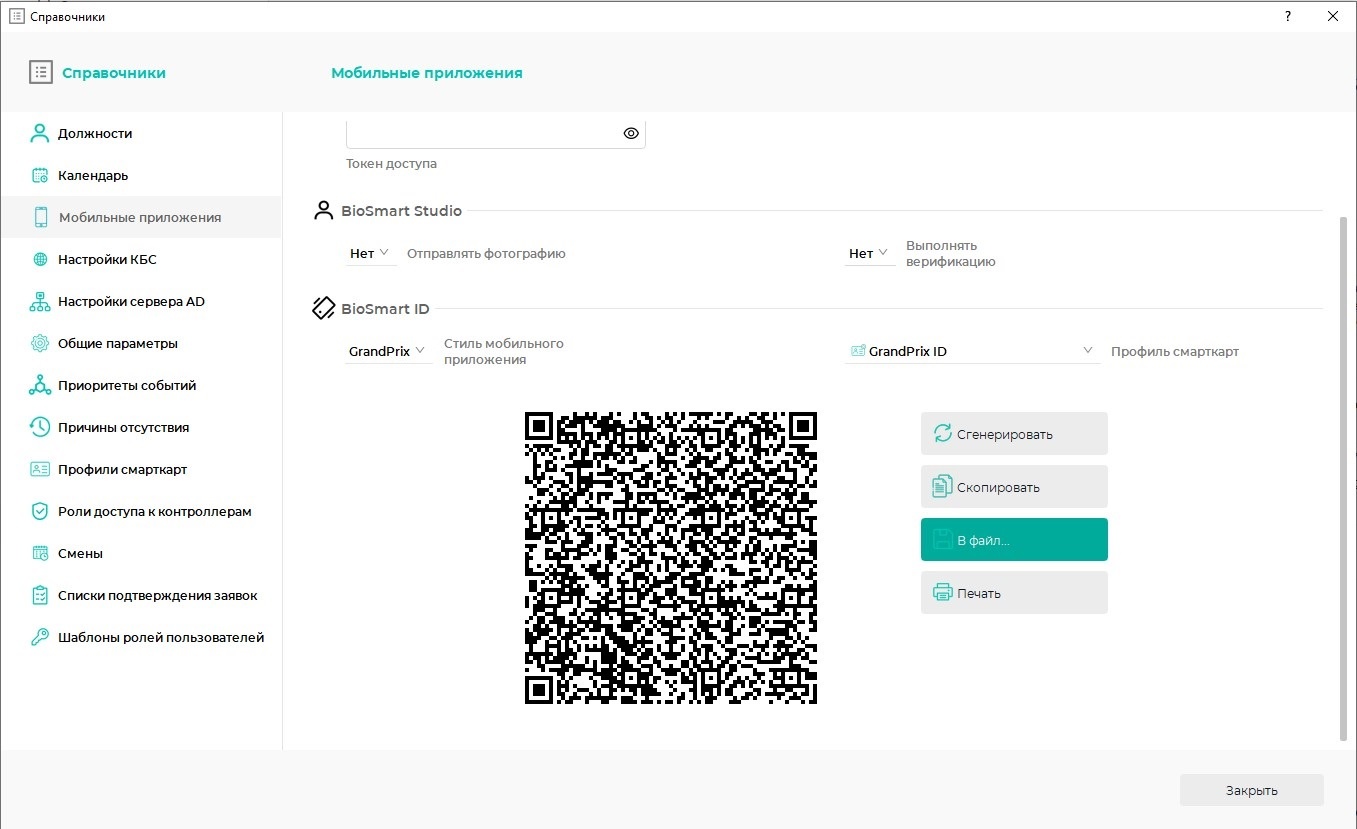The width and height of the screenshot is (1357, 829).
Task: Click the Приоритеты событий nodes icon
Action: pyautogui.click(x=40, y=385)
